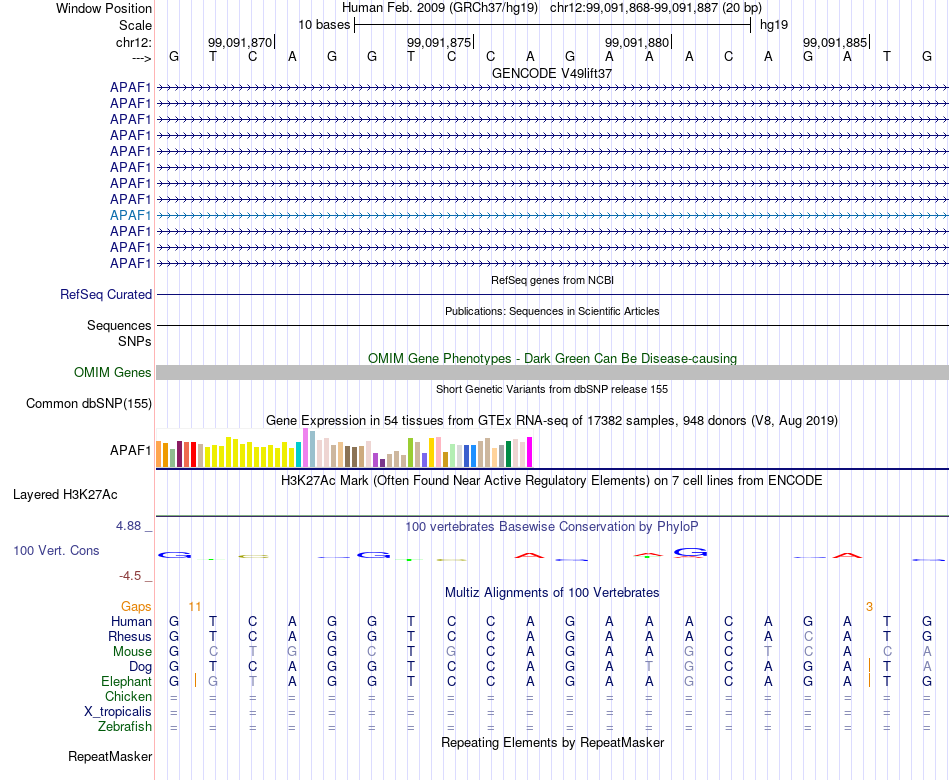950x780 pixels.
Task: Click the magenta bar in GTEx expression chart
Action: (529, 452)
